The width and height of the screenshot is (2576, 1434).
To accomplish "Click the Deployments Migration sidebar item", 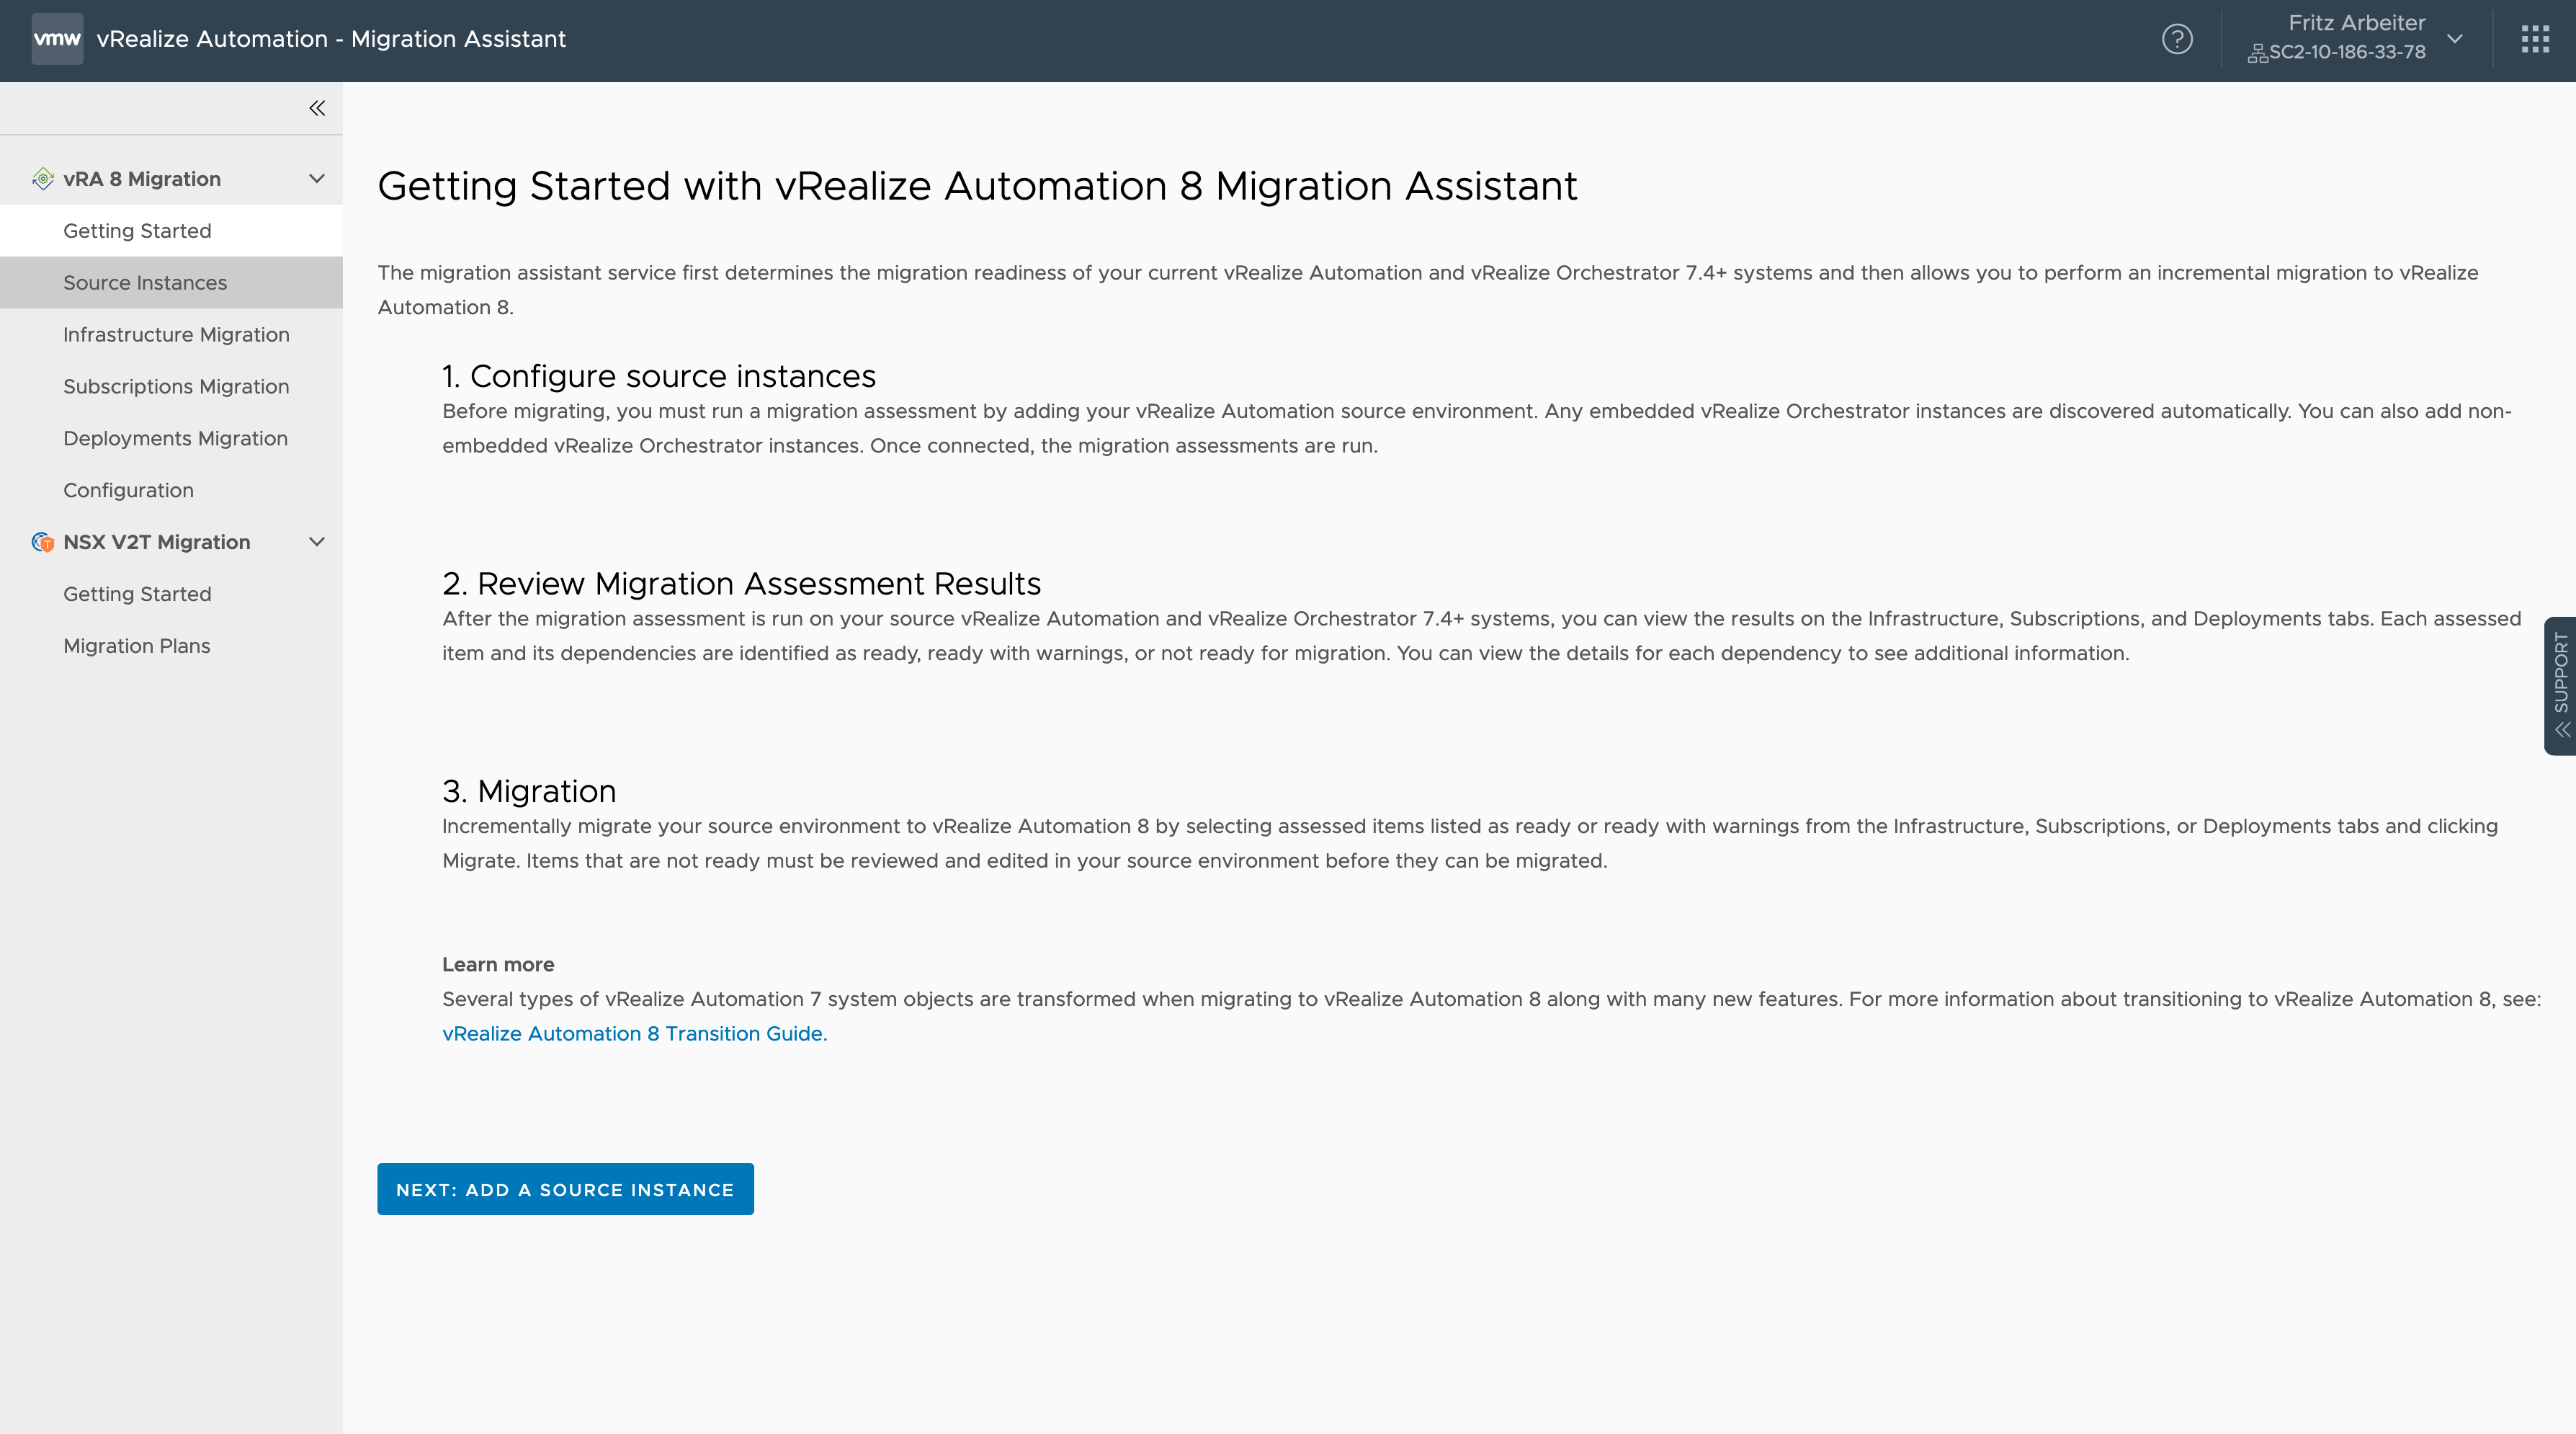I will tap(174, 438).
